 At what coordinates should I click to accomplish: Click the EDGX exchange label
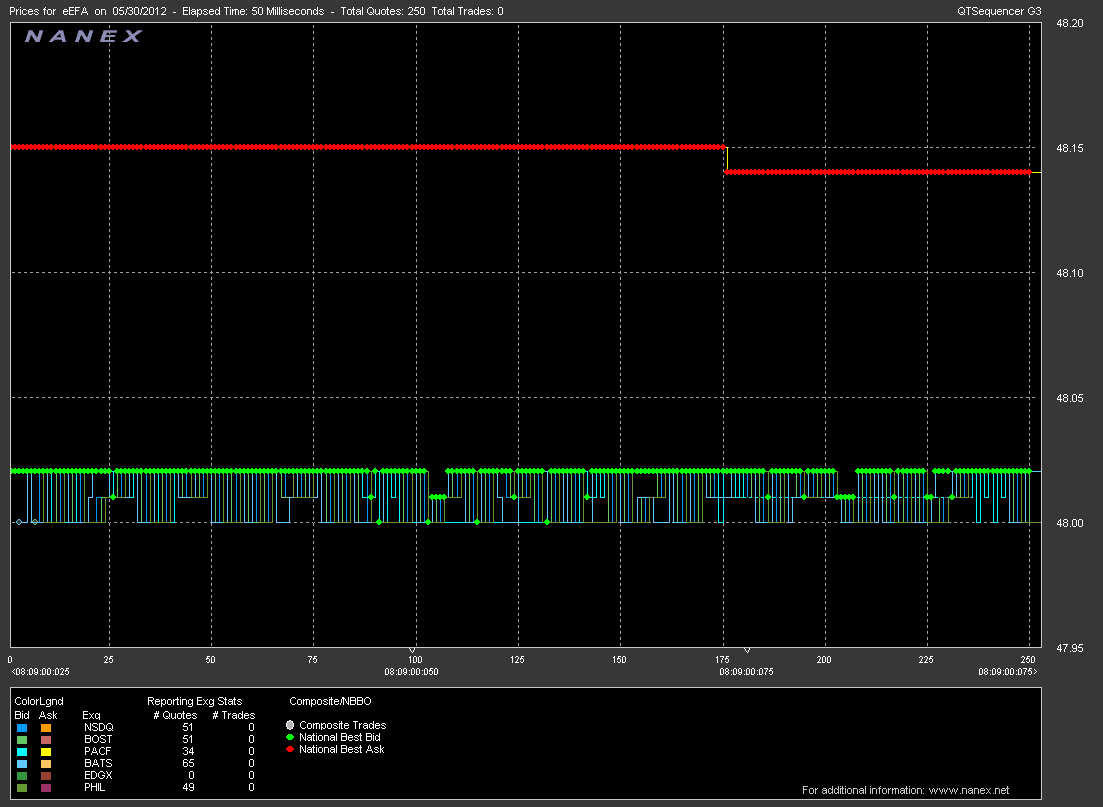tap(98, 775)
